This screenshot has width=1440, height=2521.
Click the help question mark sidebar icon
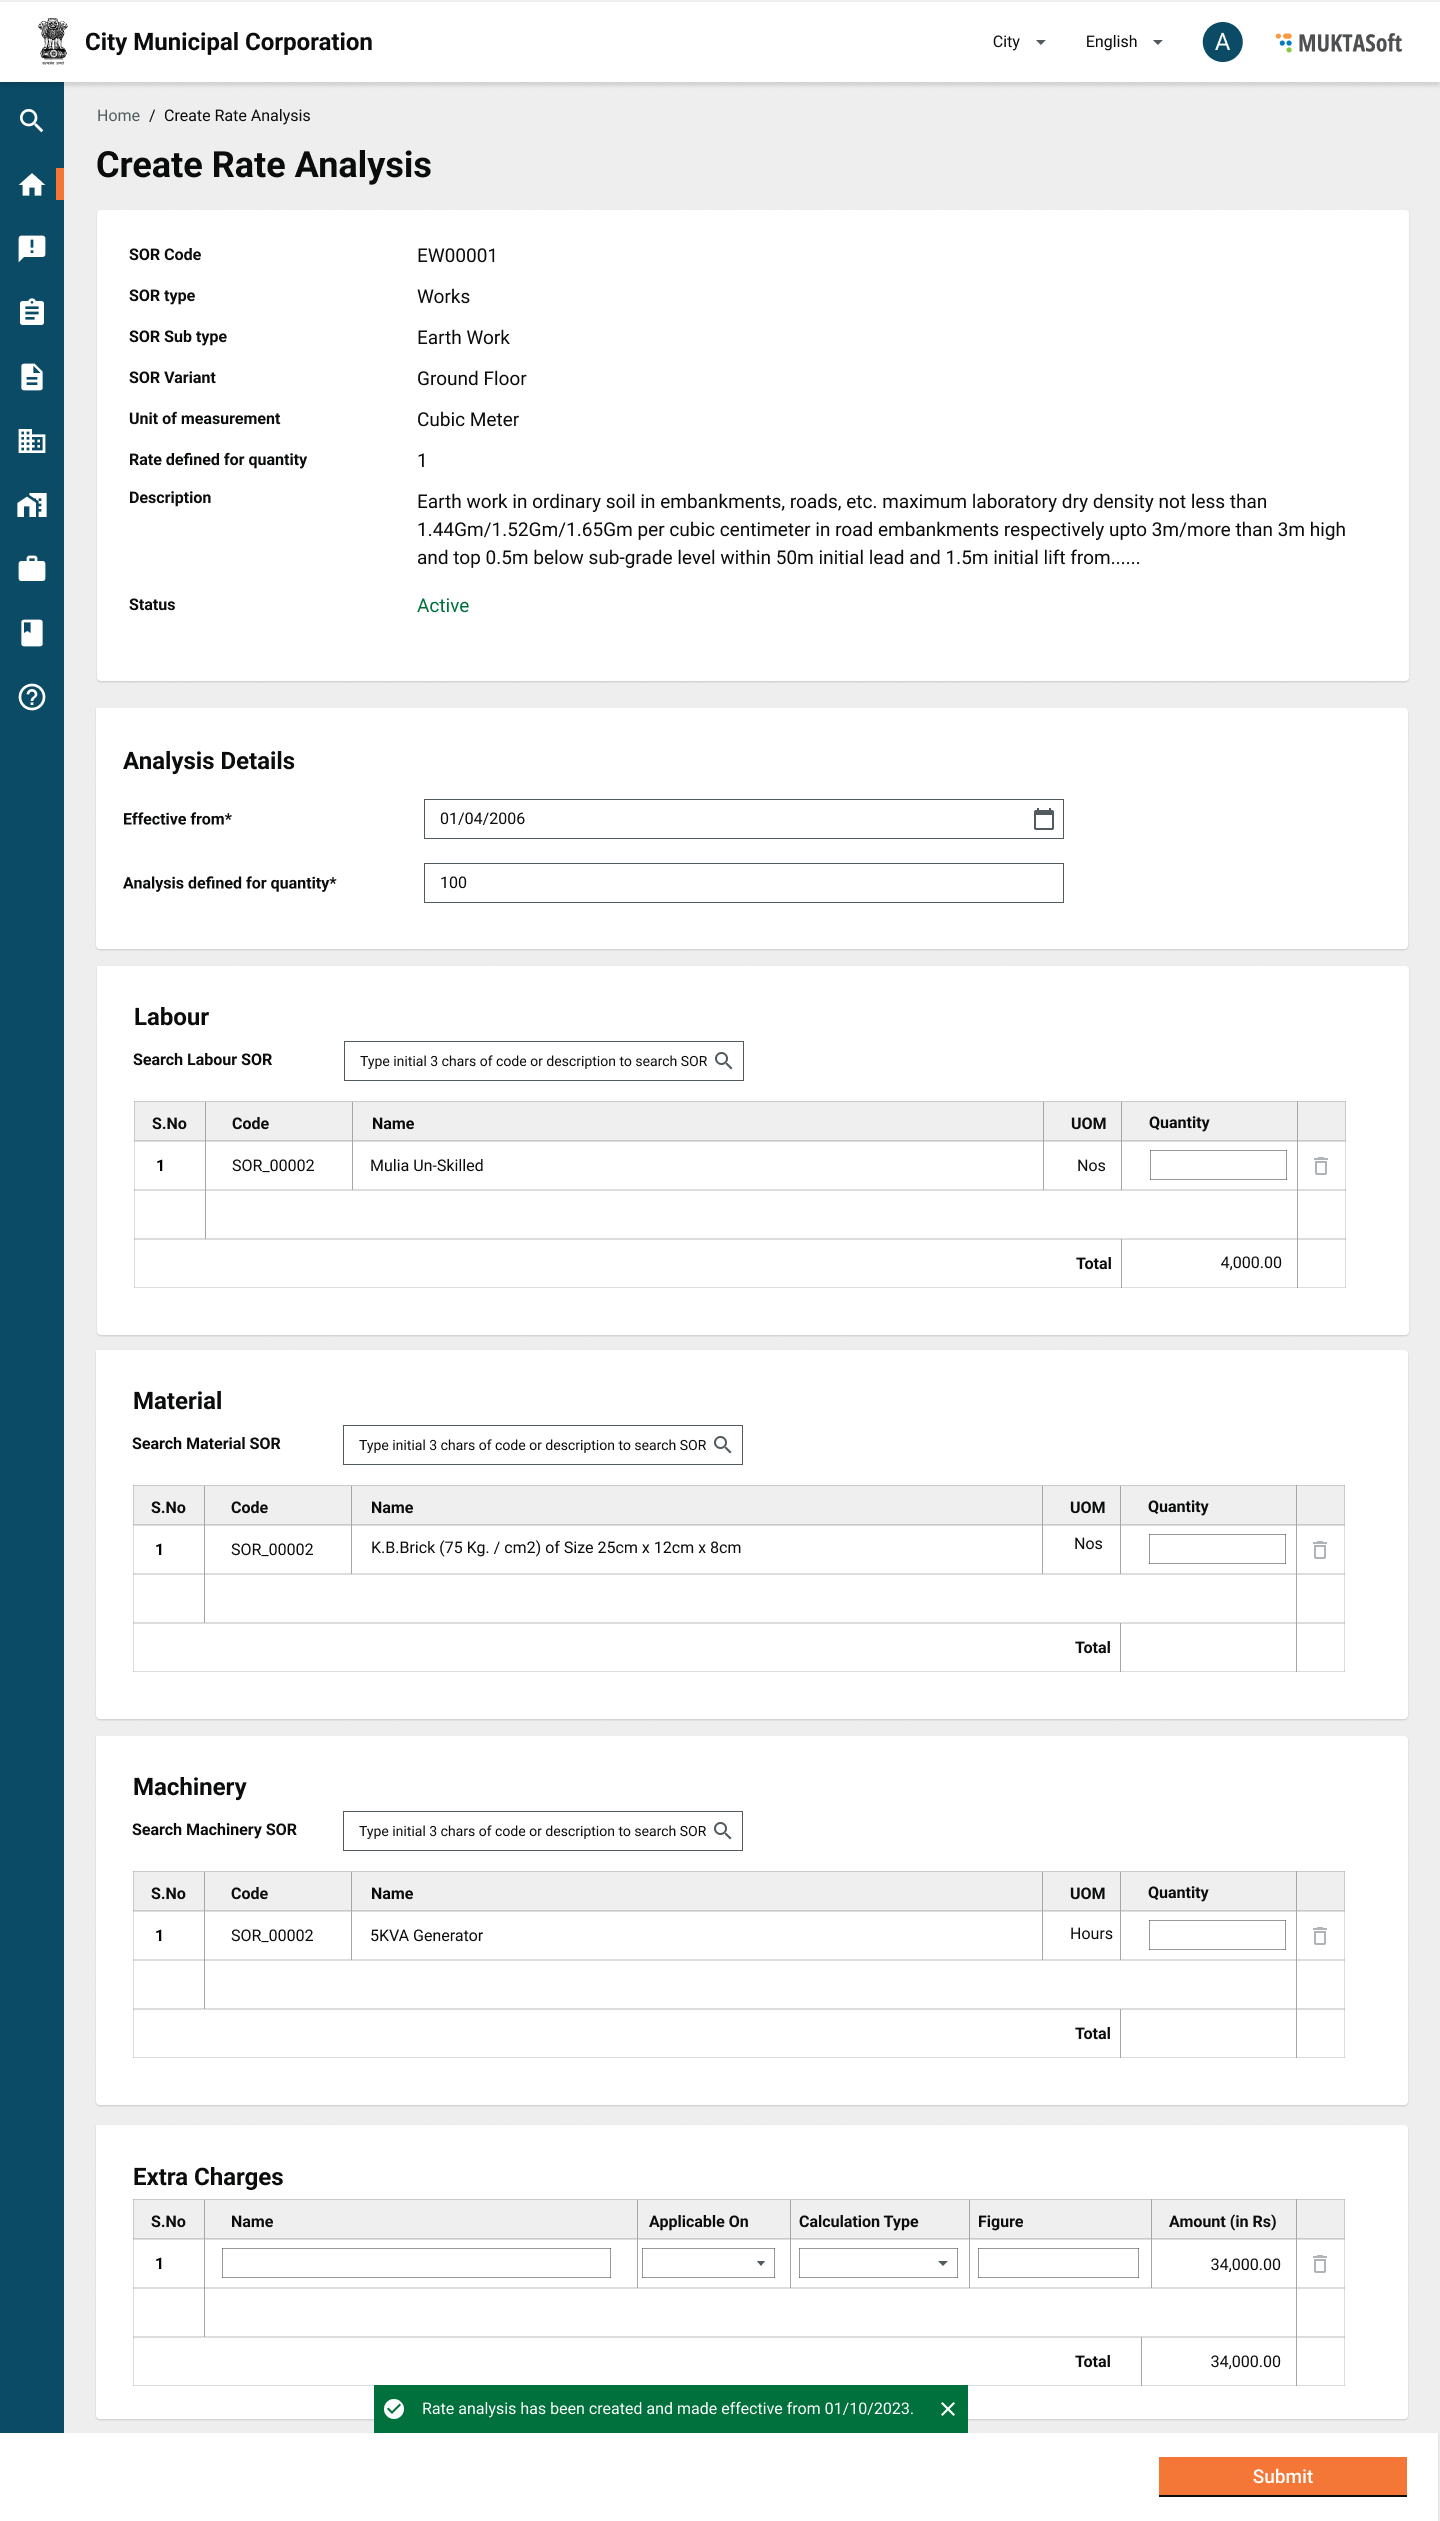click(x=32, y=697)
